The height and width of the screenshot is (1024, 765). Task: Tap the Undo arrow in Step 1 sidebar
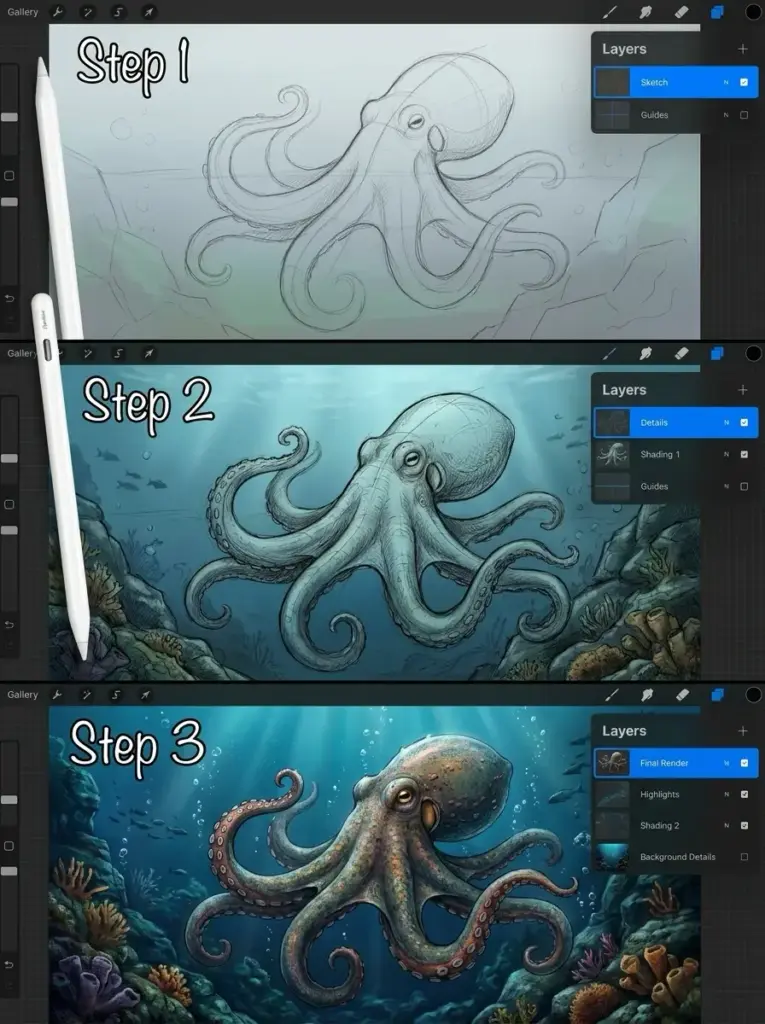[9, 298]
